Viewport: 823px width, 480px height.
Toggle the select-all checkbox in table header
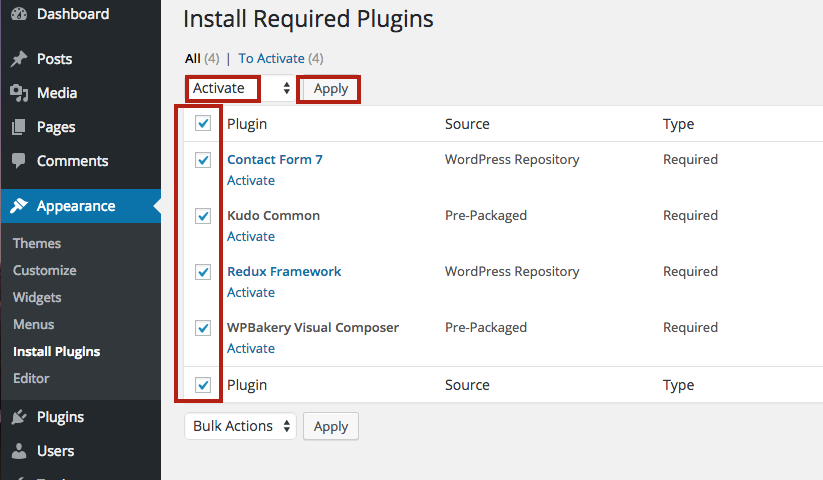tap(203, 123)
